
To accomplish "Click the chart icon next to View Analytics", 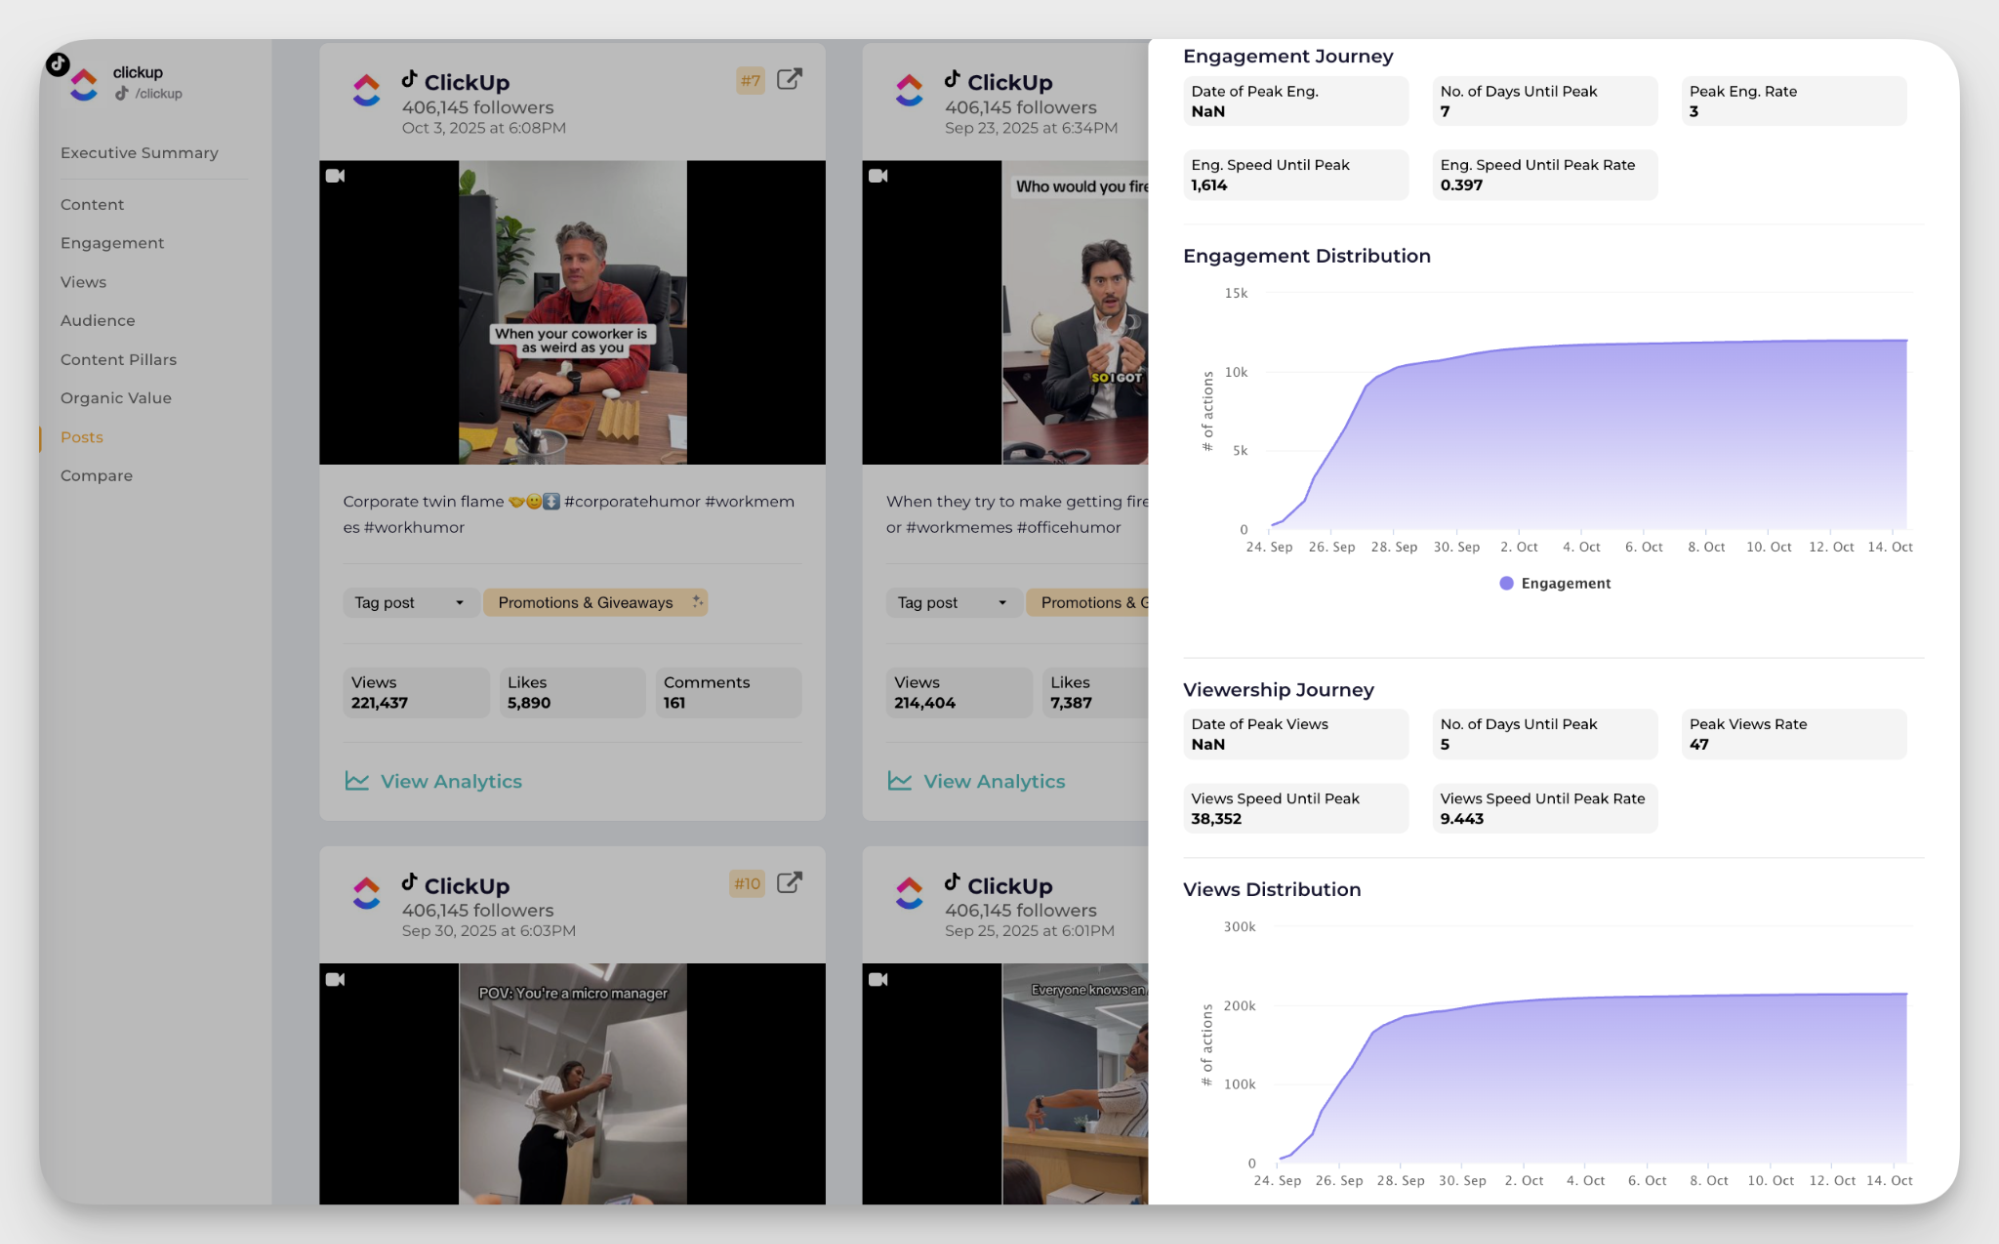I will (355, 781).
